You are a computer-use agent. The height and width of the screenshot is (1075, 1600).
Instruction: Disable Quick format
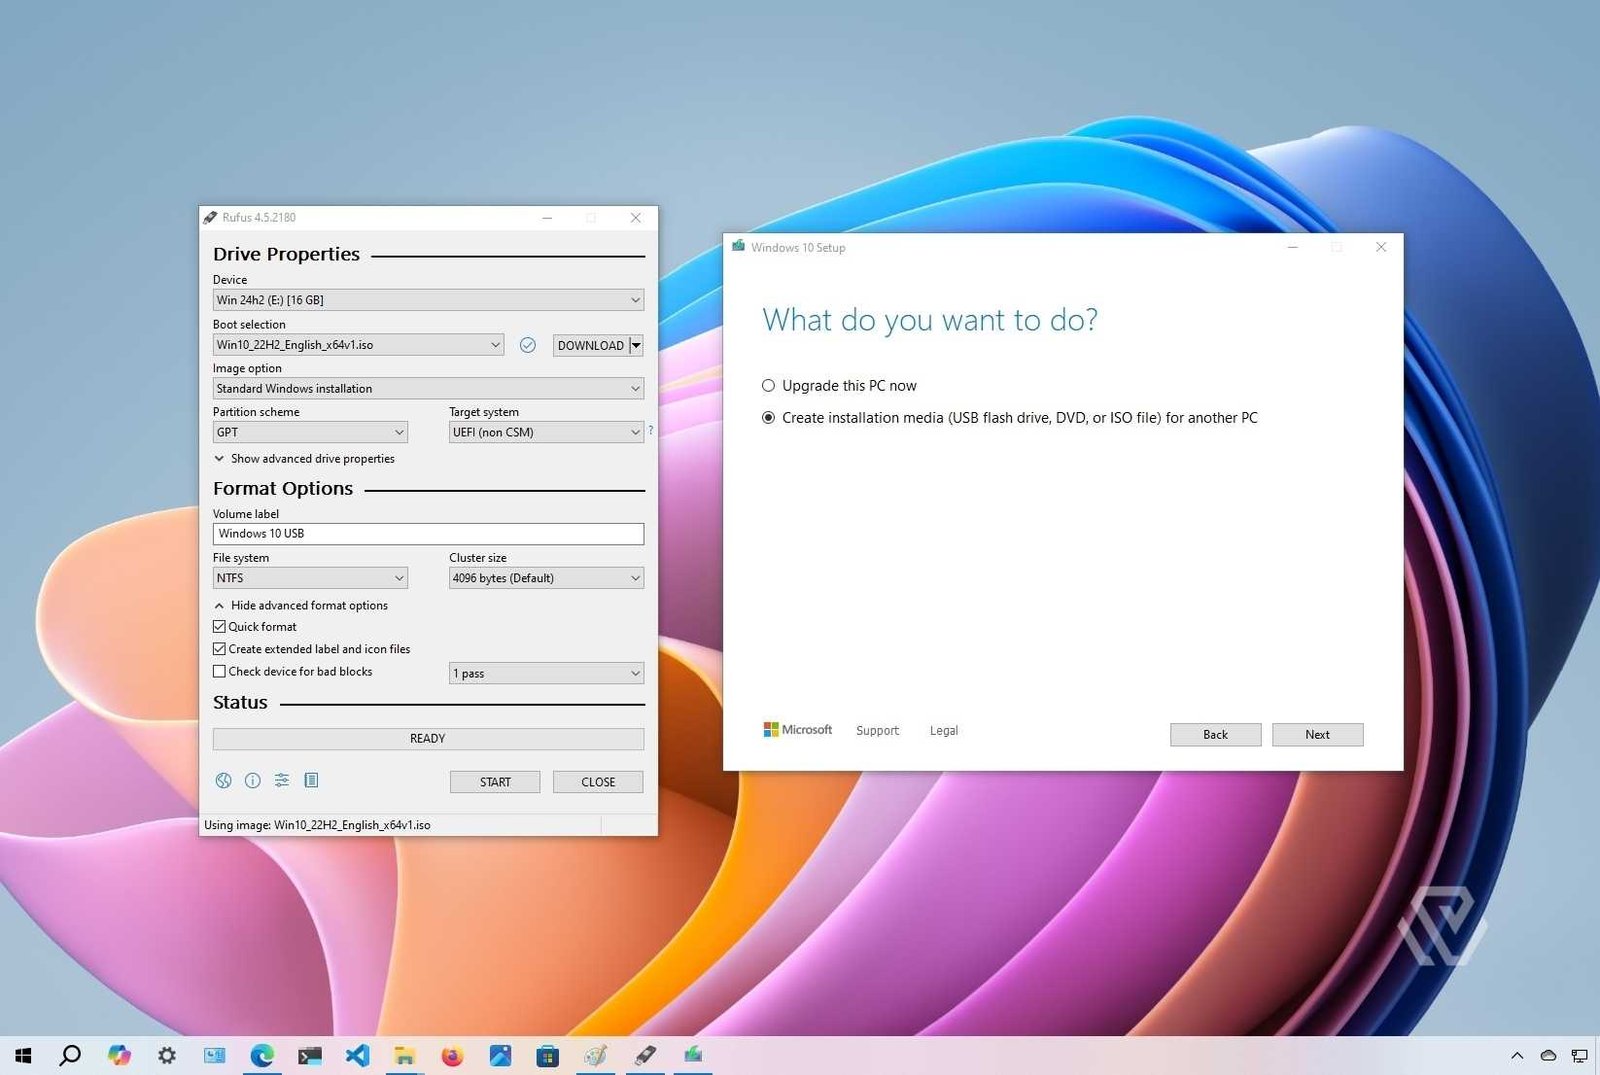click(220, 626)
